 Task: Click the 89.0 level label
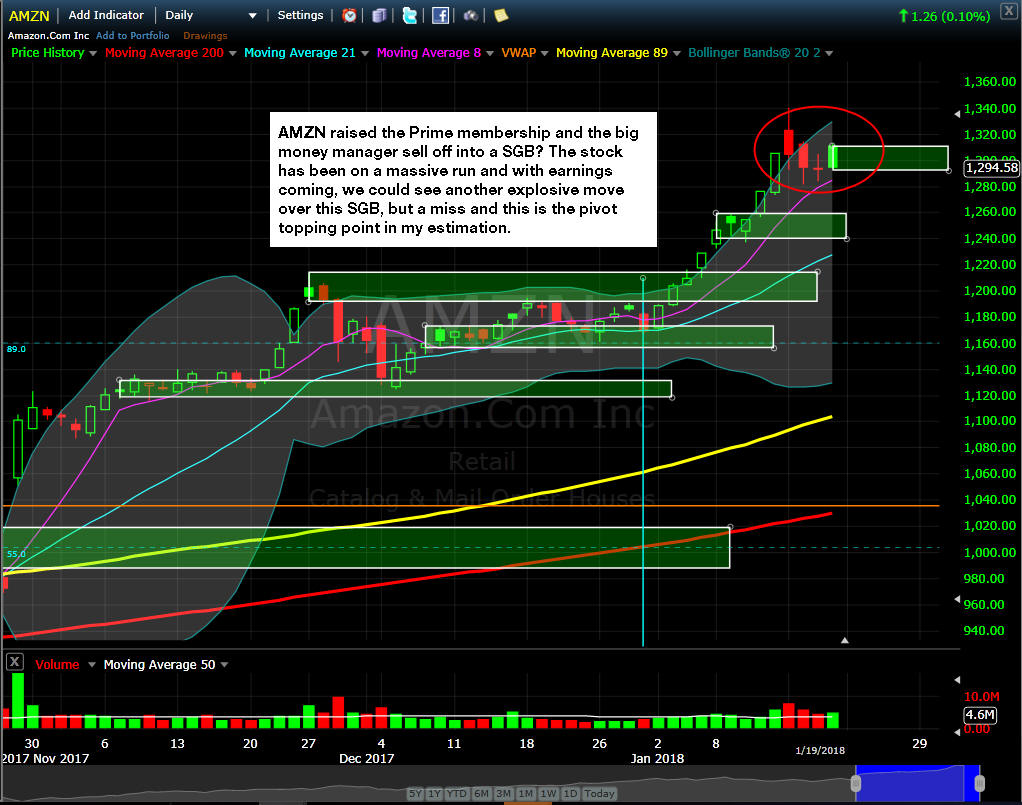pos(16,349)
